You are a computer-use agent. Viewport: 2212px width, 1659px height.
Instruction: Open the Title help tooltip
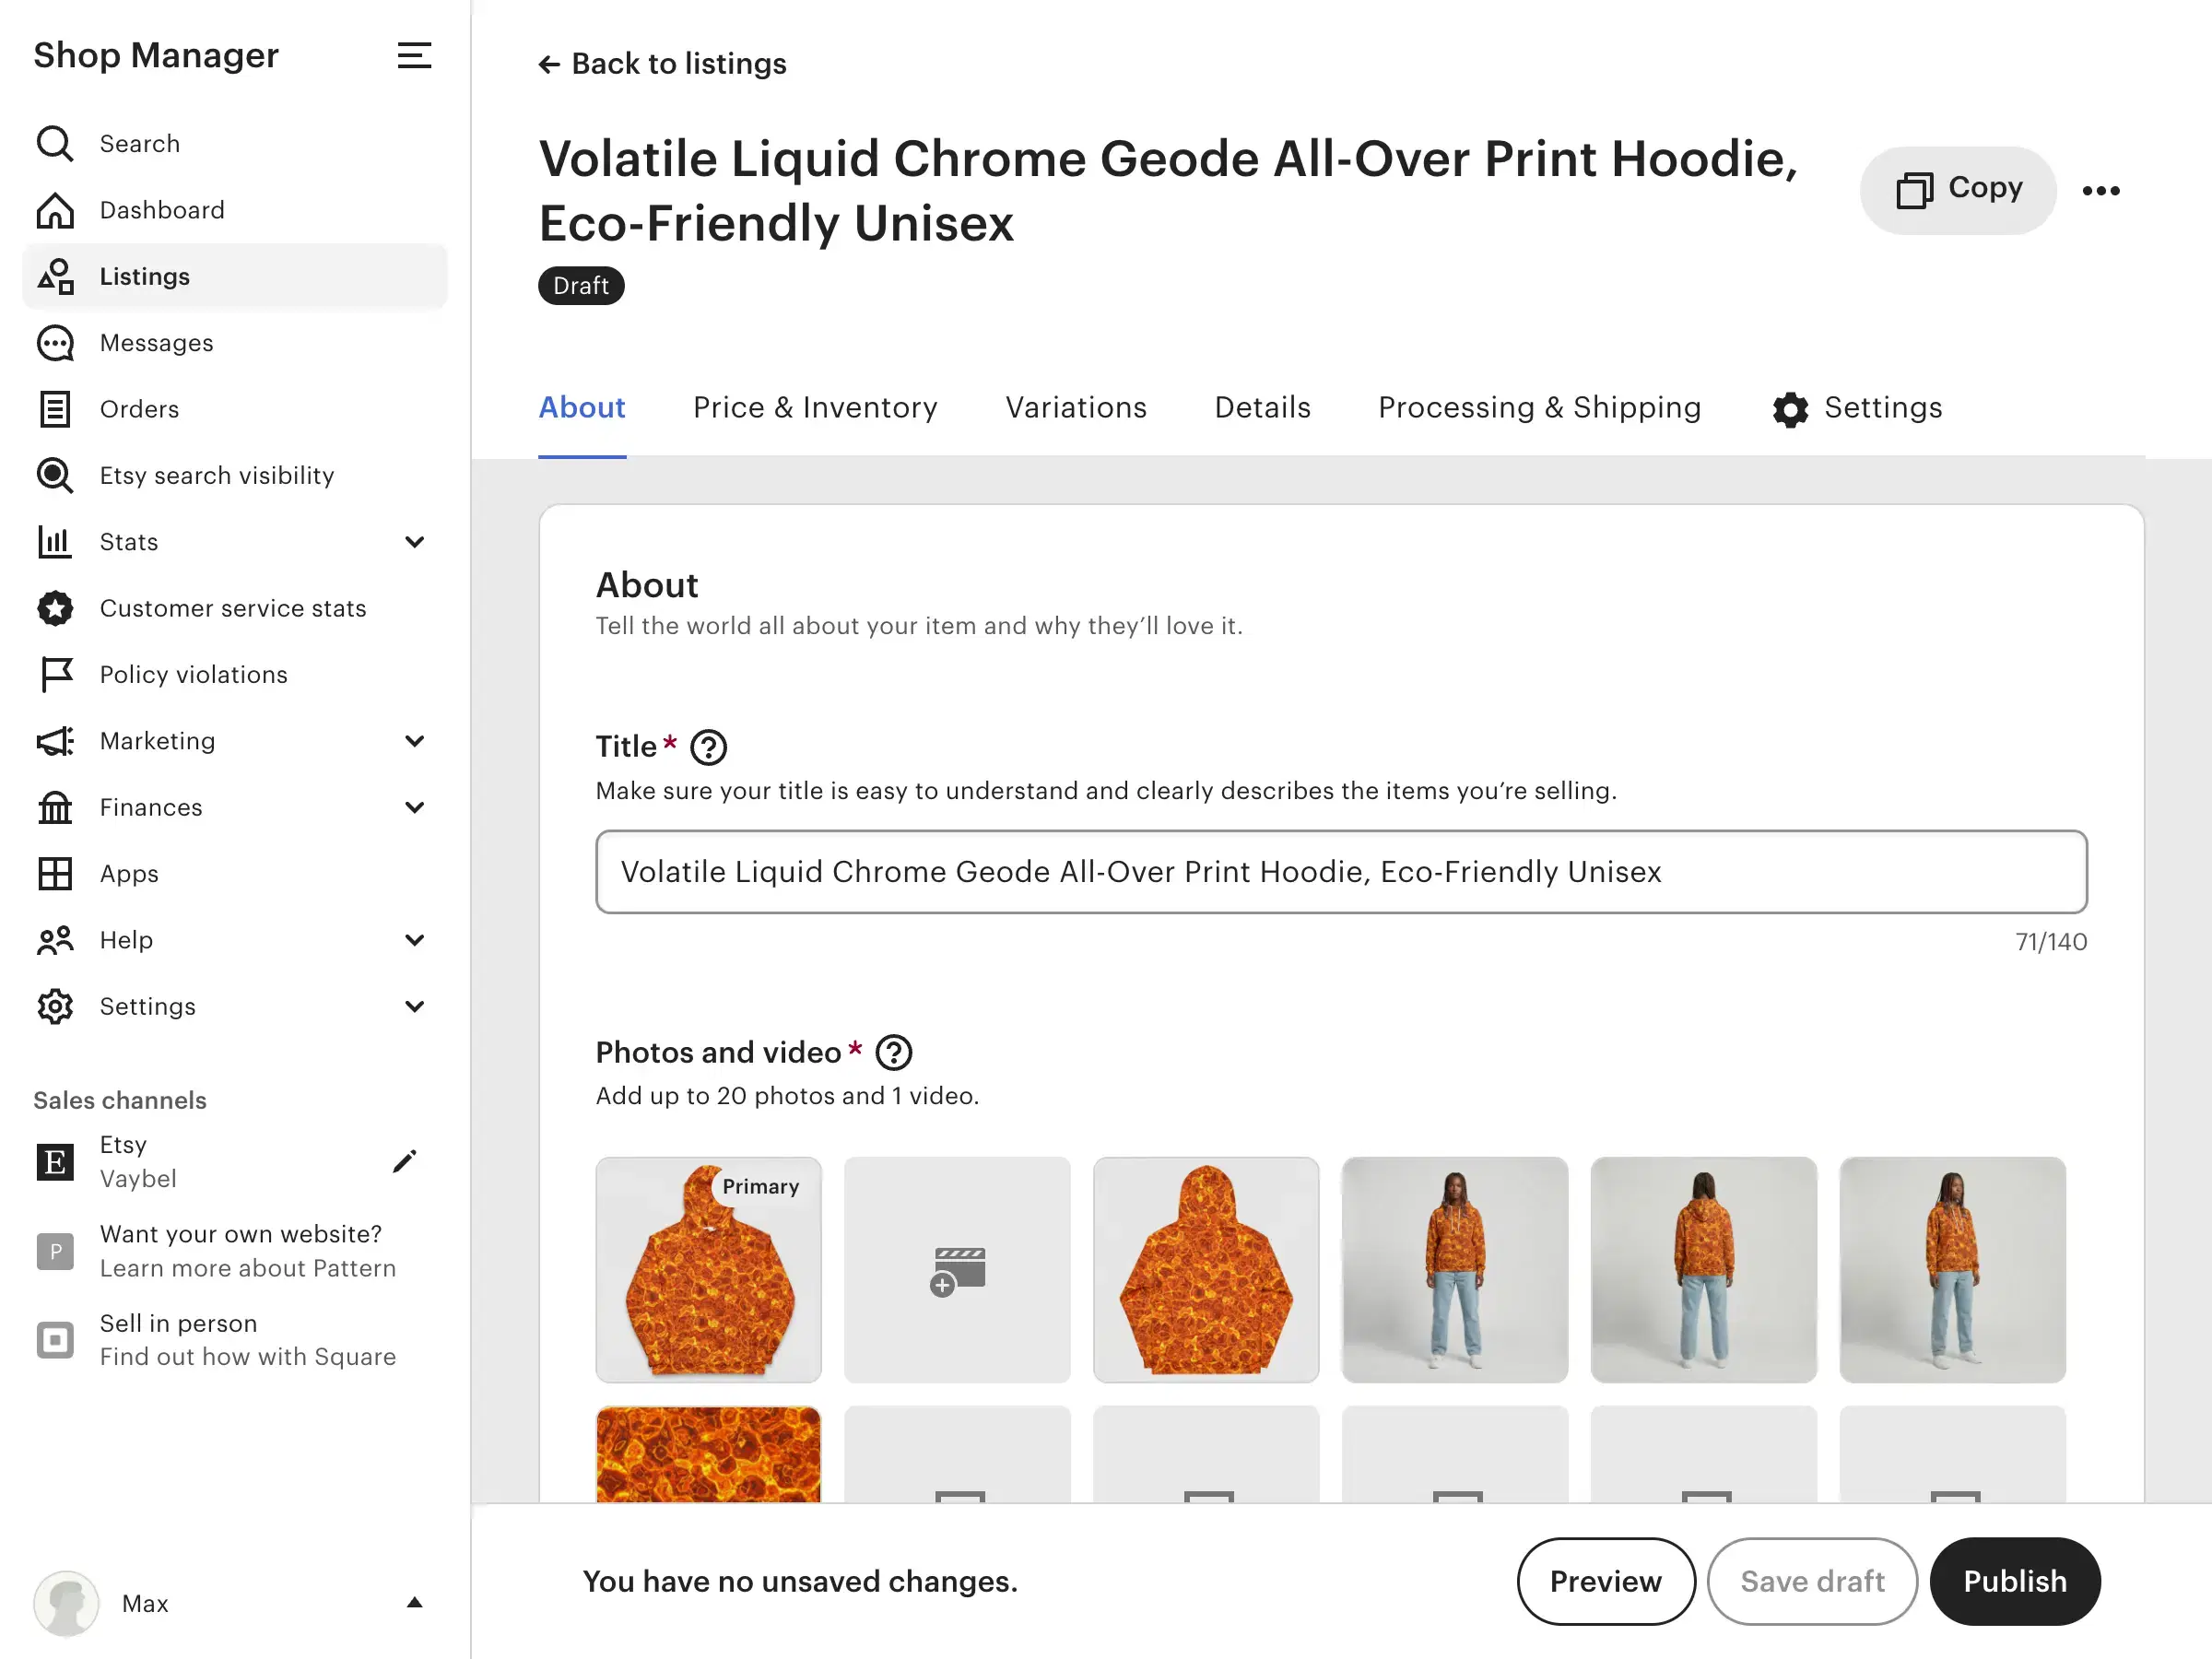(709, 746)
